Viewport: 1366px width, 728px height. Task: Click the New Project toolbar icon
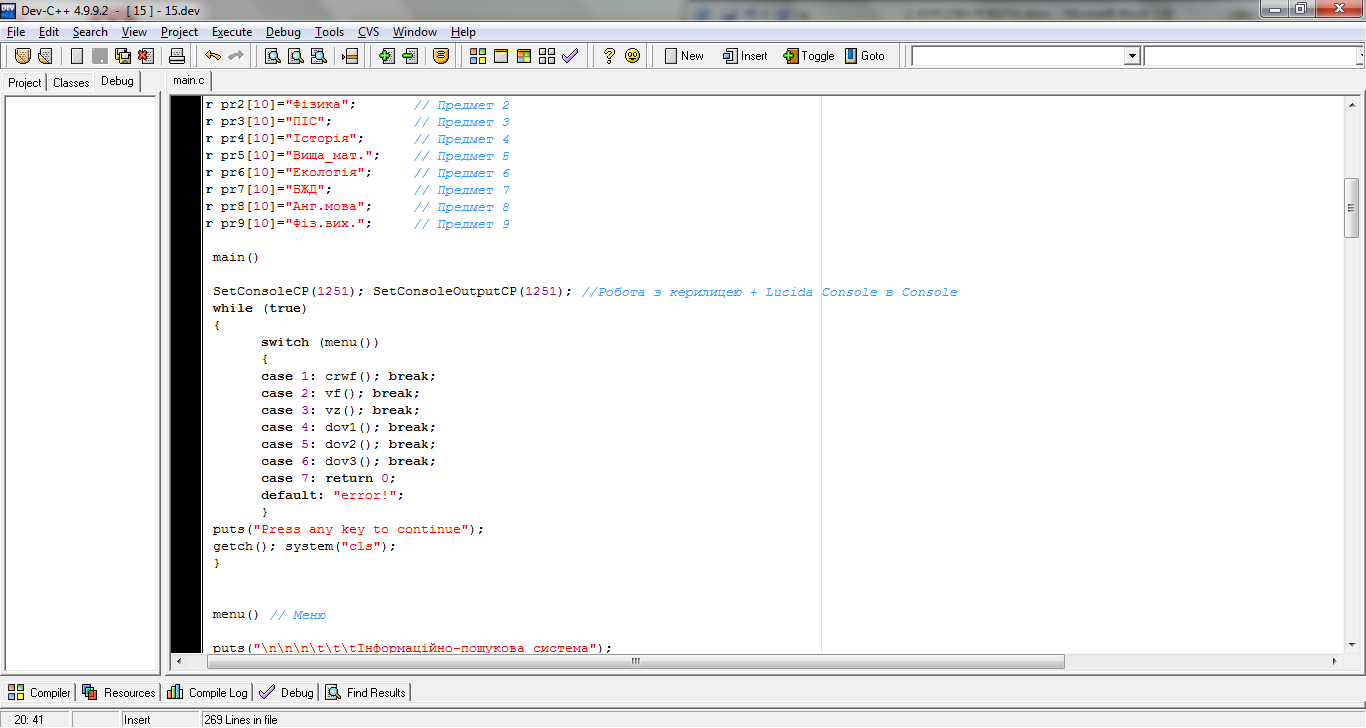point(22,56)
